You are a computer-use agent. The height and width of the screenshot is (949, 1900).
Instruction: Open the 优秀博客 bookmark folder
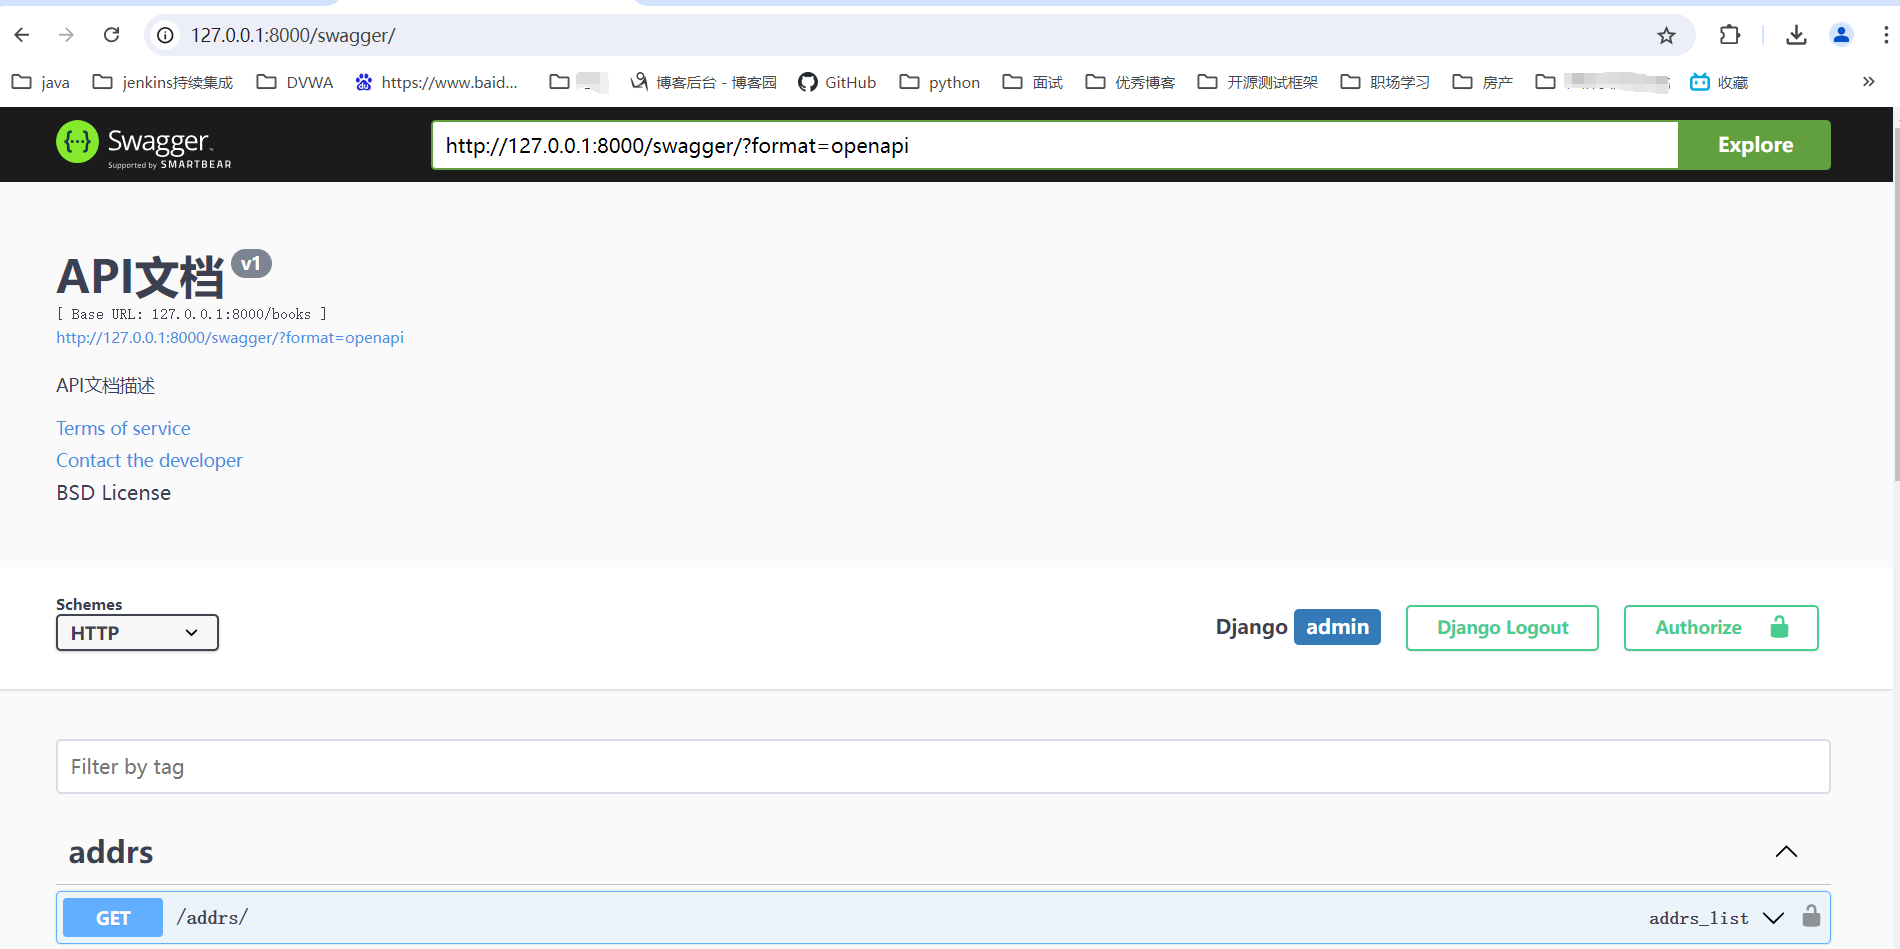1130,82
